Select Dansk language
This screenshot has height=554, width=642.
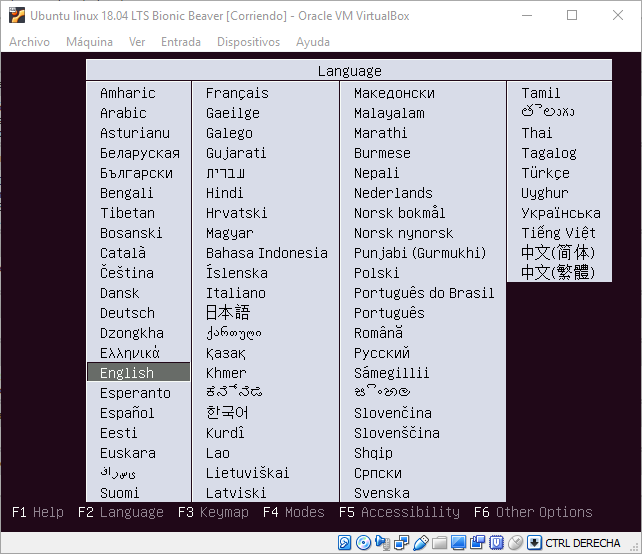[x=120, y=293]
